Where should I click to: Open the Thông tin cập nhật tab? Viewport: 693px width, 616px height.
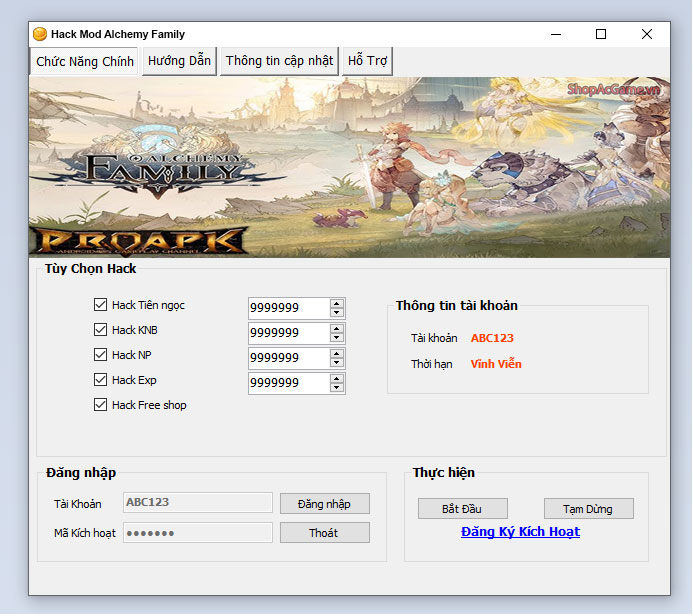click(279, 61)
